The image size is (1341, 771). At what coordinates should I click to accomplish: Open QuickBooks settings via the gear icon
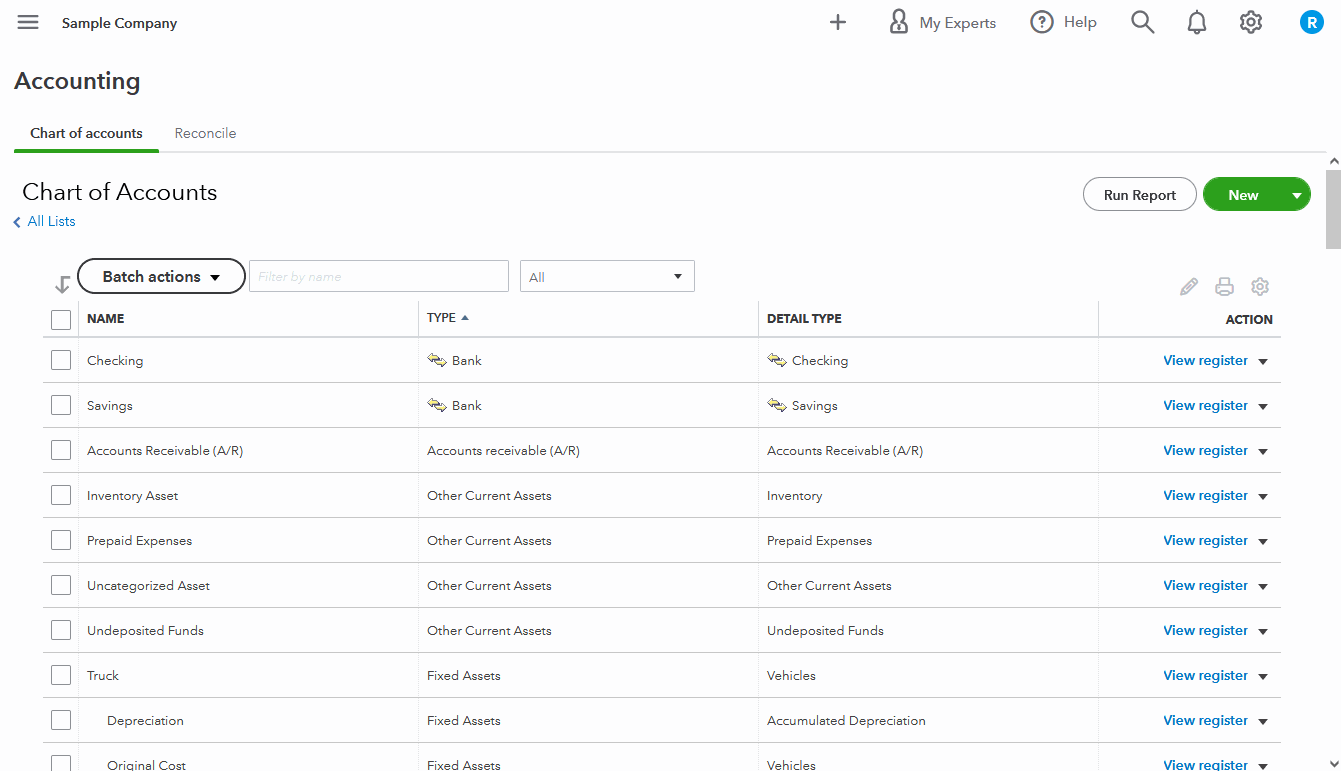[1250, 21]
